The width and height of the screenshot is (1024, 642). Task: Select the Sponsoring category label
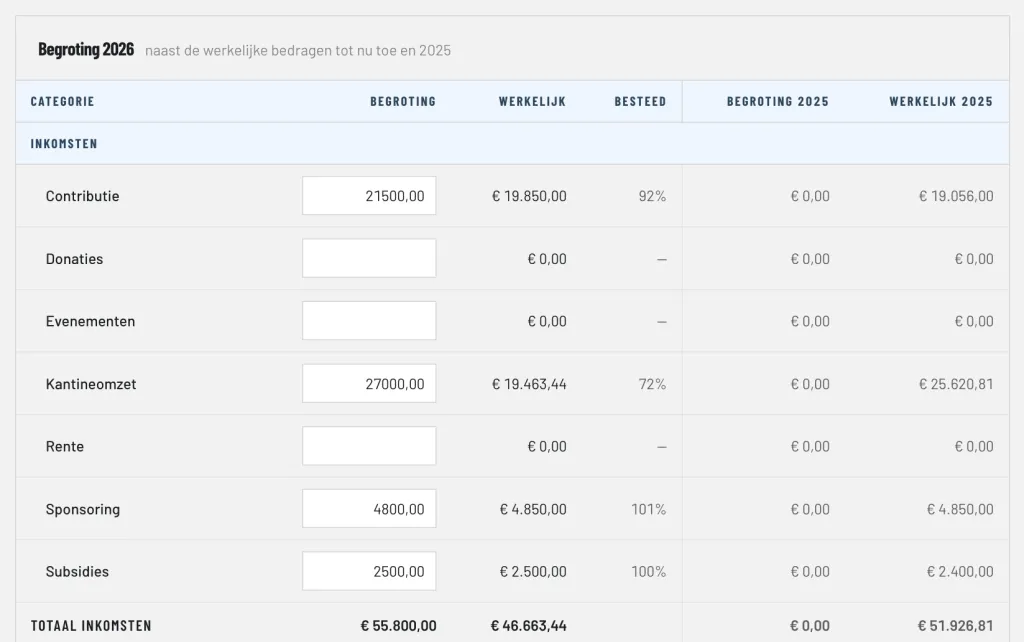click(83, 509)
